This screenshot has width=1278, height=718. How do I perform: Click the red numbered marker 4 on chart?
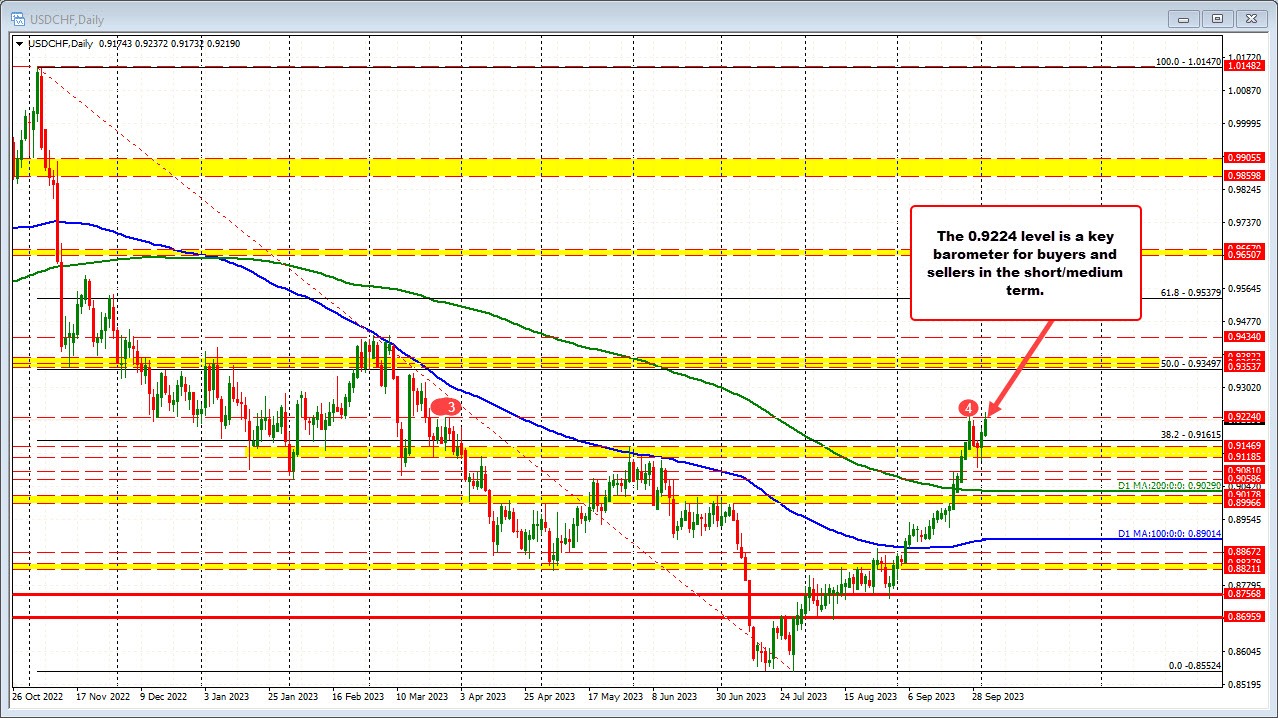(967, 408)
